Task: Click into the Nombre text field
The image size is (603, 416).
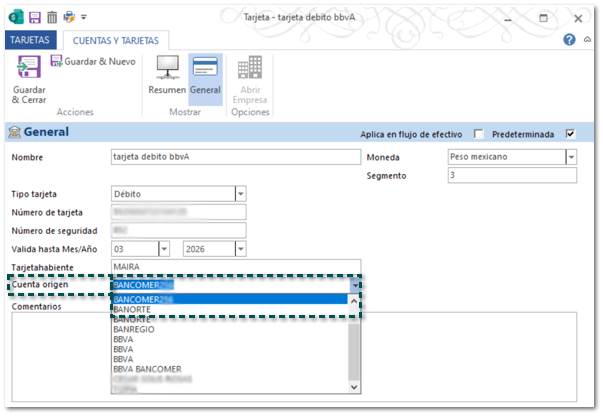Action: click(x=233, y=157)
